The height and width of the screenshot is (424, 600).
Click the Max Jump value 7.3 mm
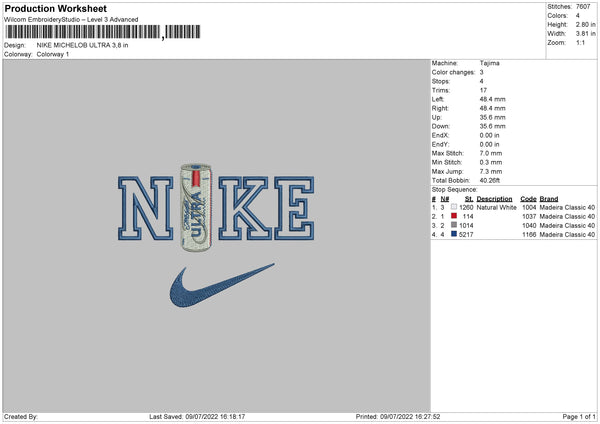click(491, 171)
